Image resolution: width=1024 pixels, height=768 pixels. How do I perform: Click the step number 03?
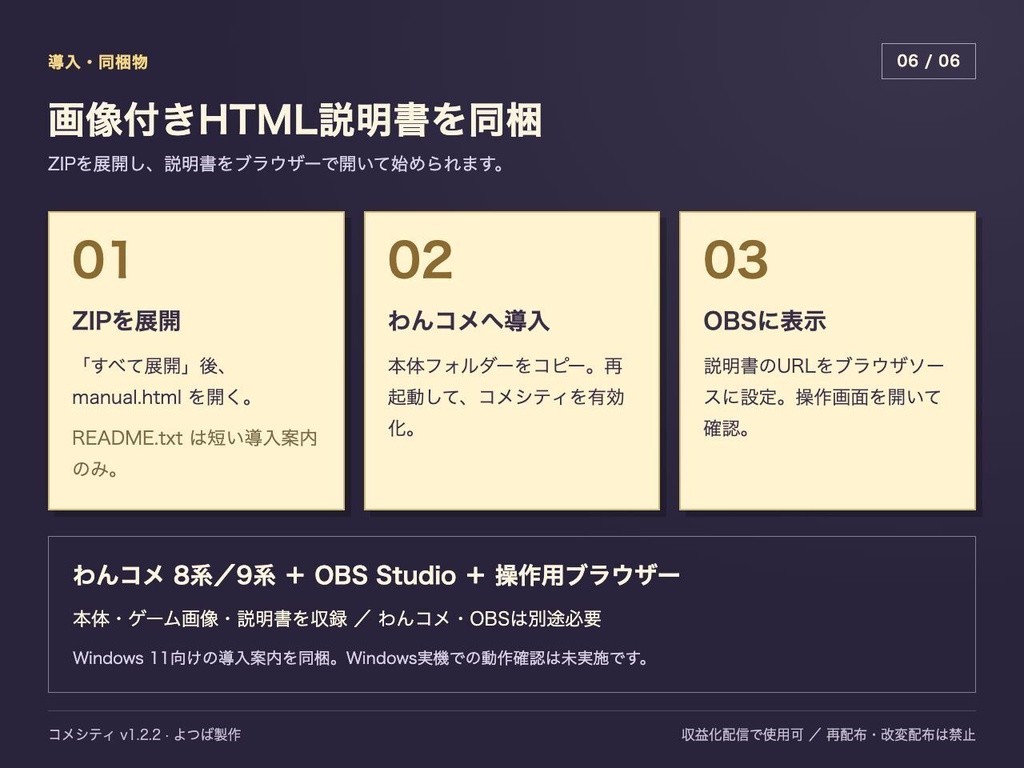735,260
